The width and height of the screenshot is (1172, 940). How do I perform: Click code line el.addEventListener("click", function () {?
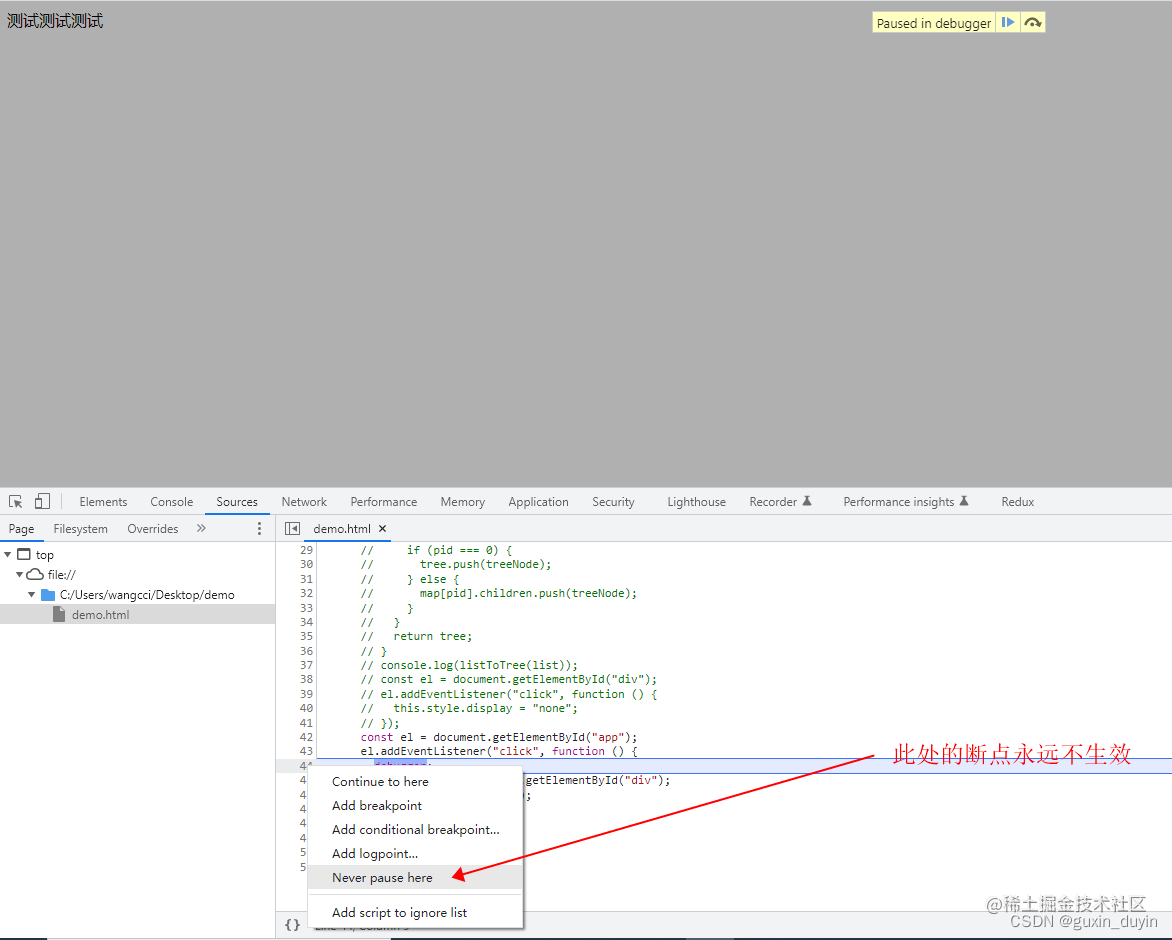tap(499, 751)
